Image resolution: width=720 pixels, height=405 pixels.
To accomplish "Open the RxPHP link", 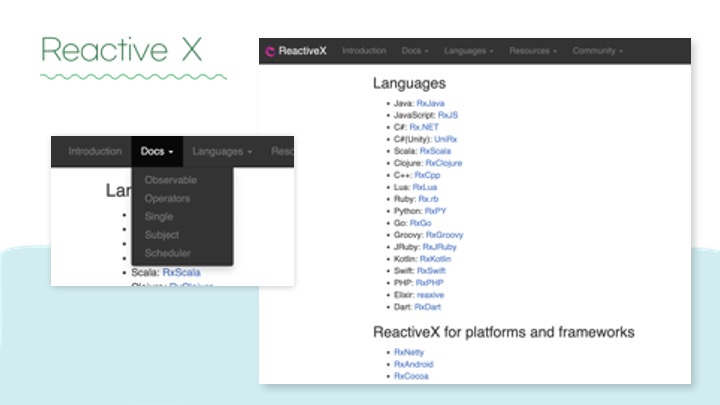I will 429,283.
